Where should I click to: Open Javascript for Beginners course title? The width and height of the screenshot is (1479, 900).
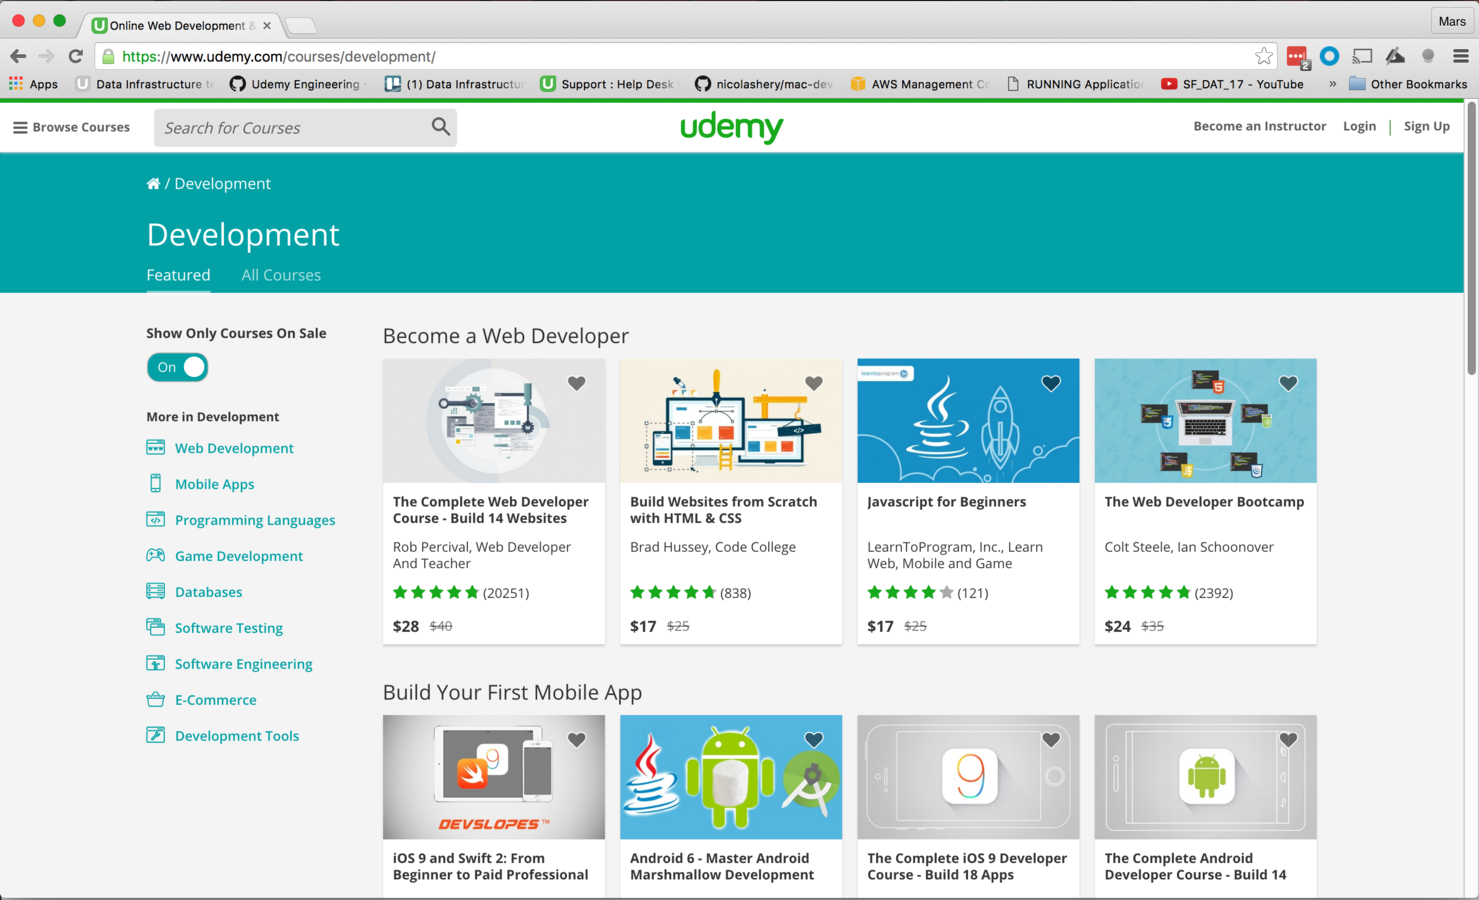pos(946,502)
